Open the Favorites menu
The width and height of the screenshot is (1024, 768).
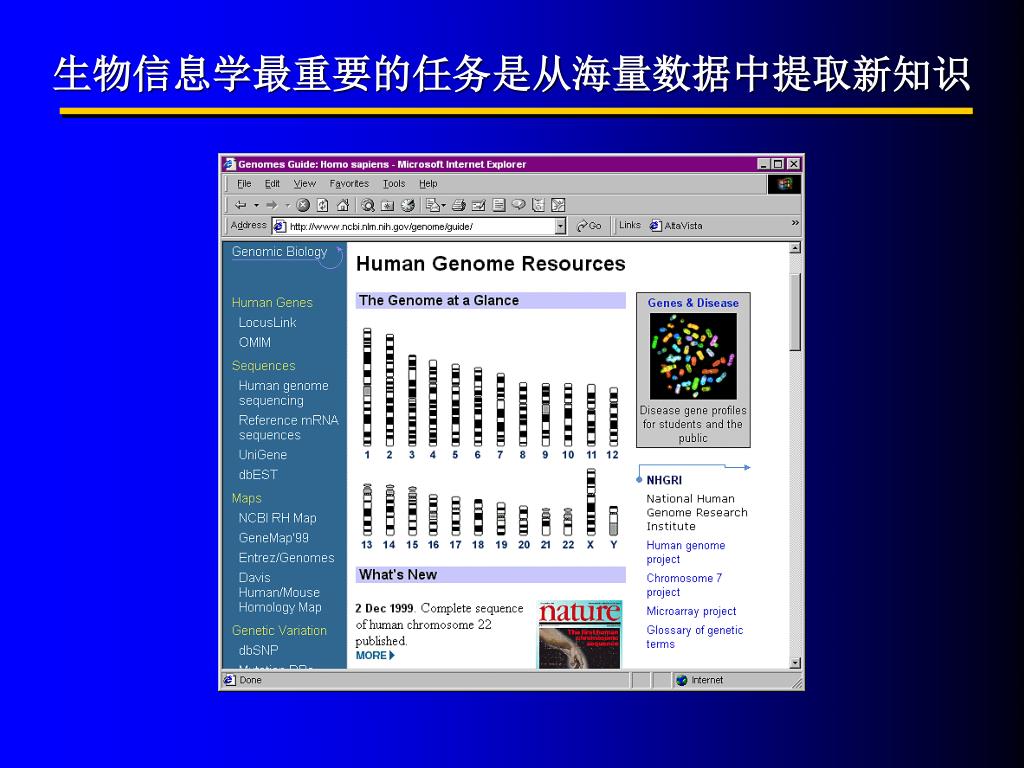[x=349, y=184]
